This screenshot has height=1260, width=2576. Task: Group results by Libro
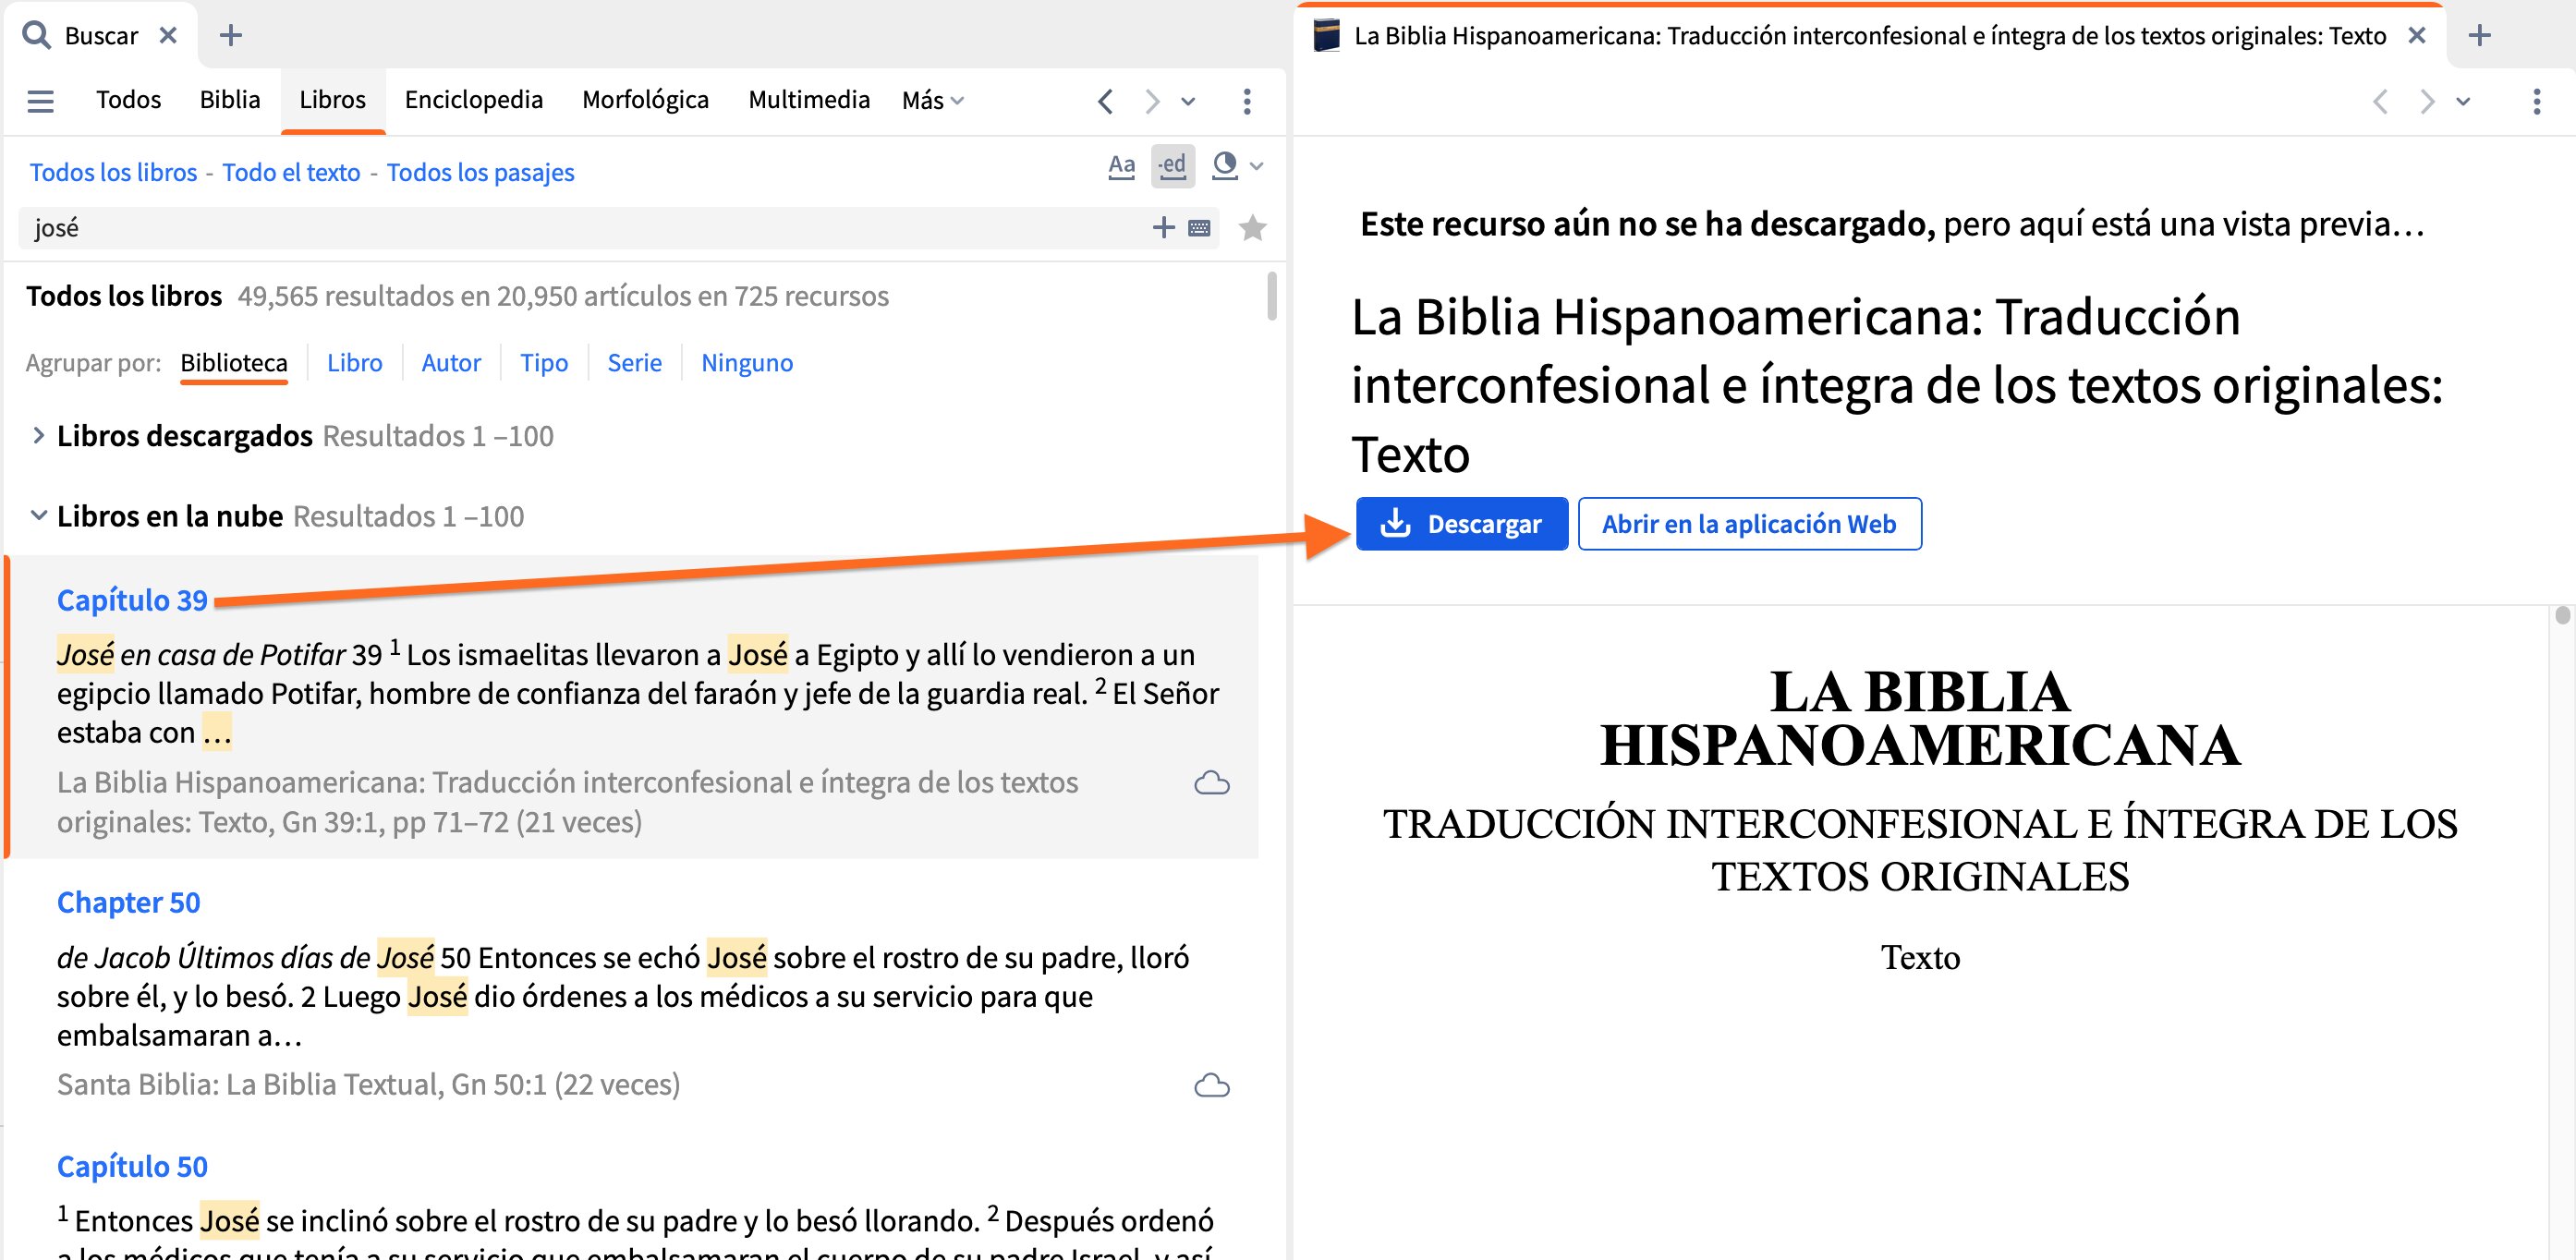coord(355,363)
